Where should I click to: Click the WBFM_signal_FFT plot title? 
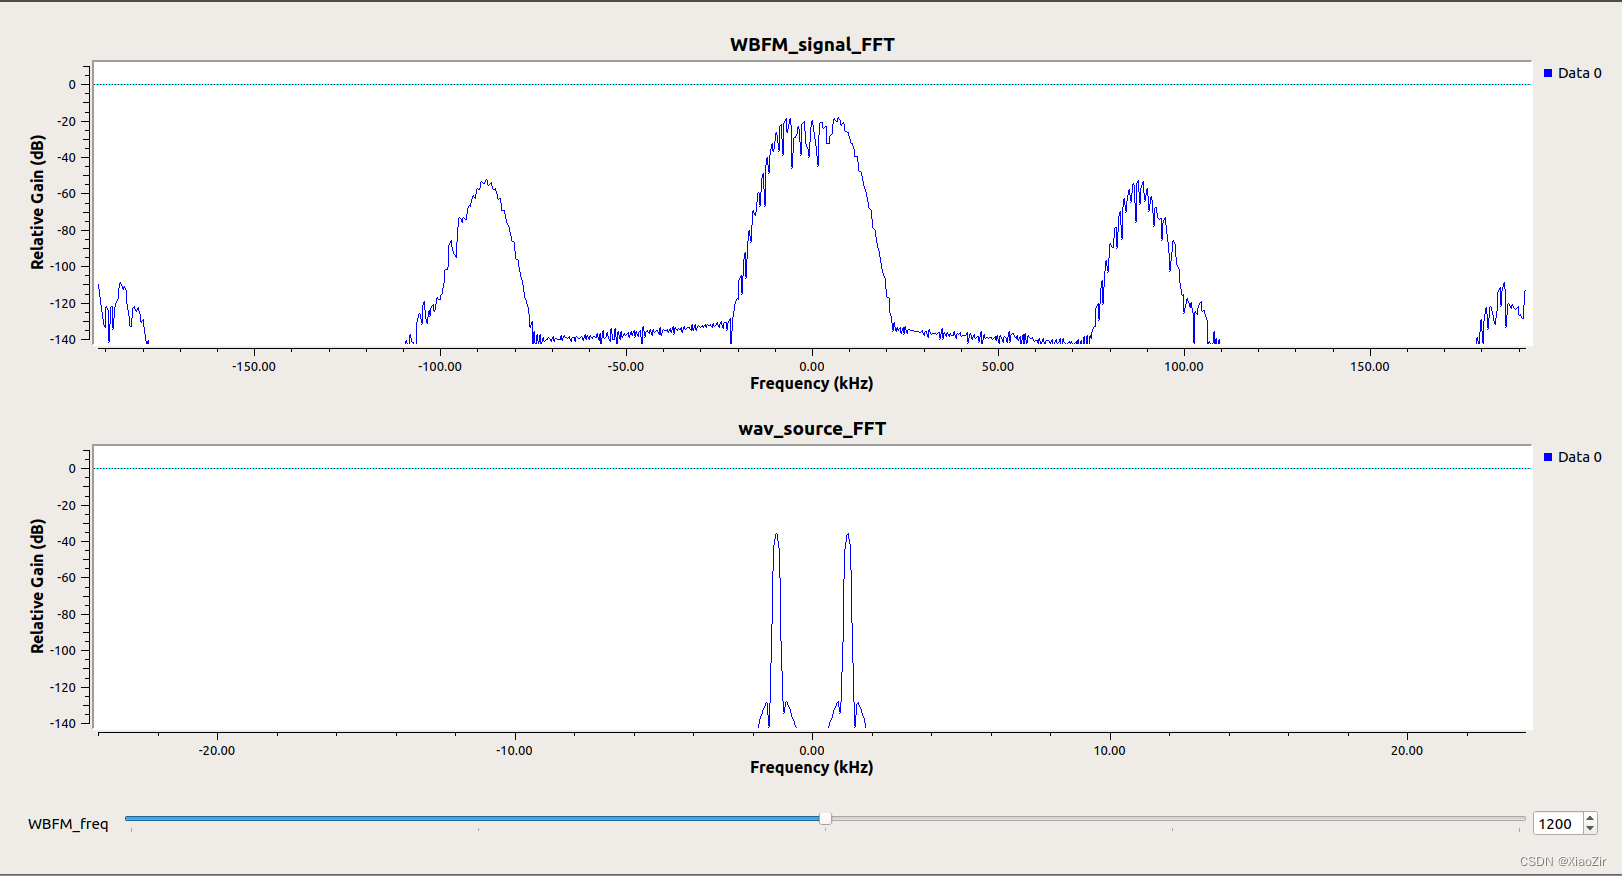tap(812, 45)
